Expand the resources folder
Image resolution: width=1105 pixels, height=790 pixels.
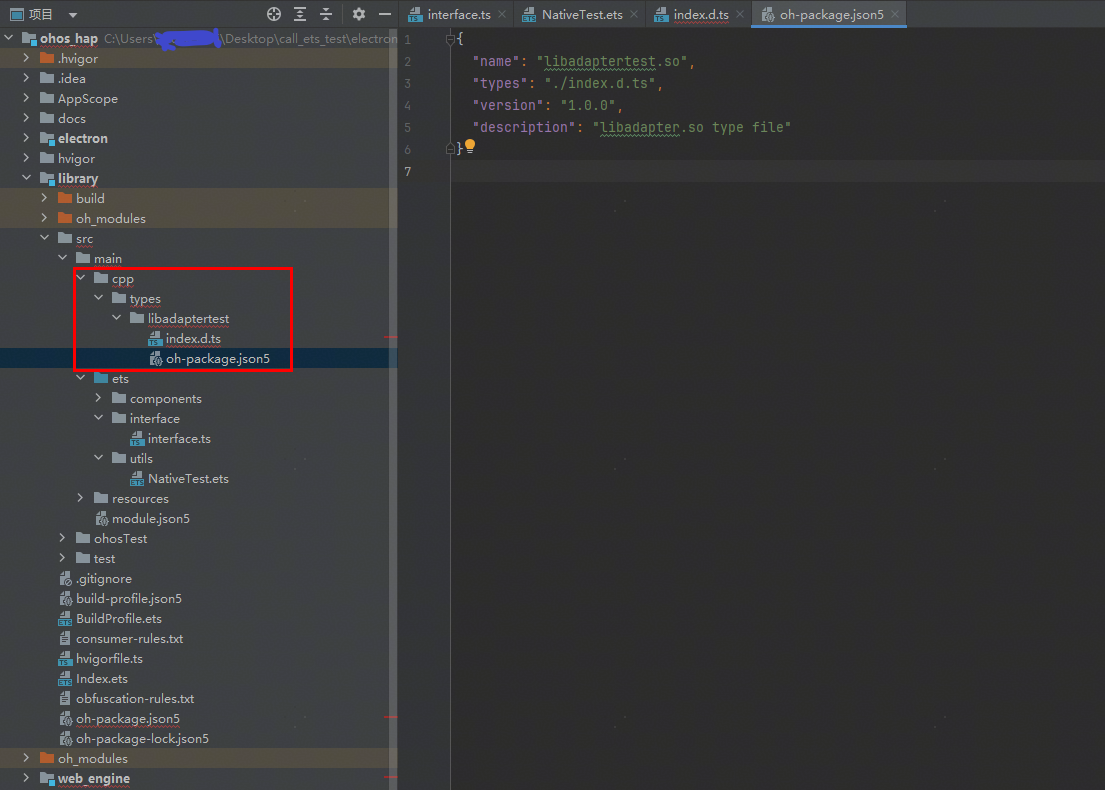[80, 498]
